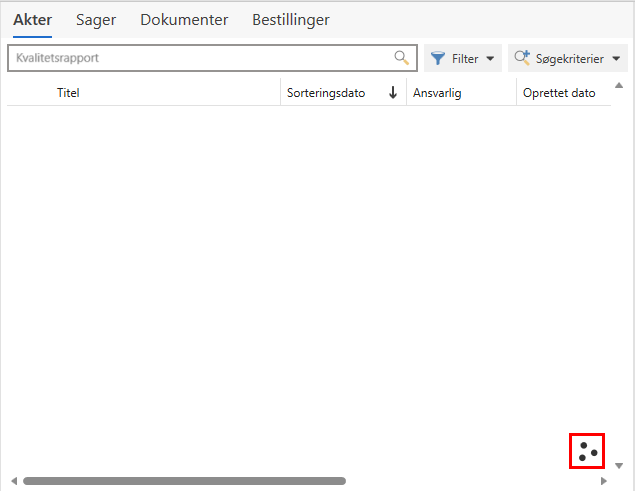The image size is (635, 491).
Task: Switch to the Sager tab
Action: [x=96, y=20]
